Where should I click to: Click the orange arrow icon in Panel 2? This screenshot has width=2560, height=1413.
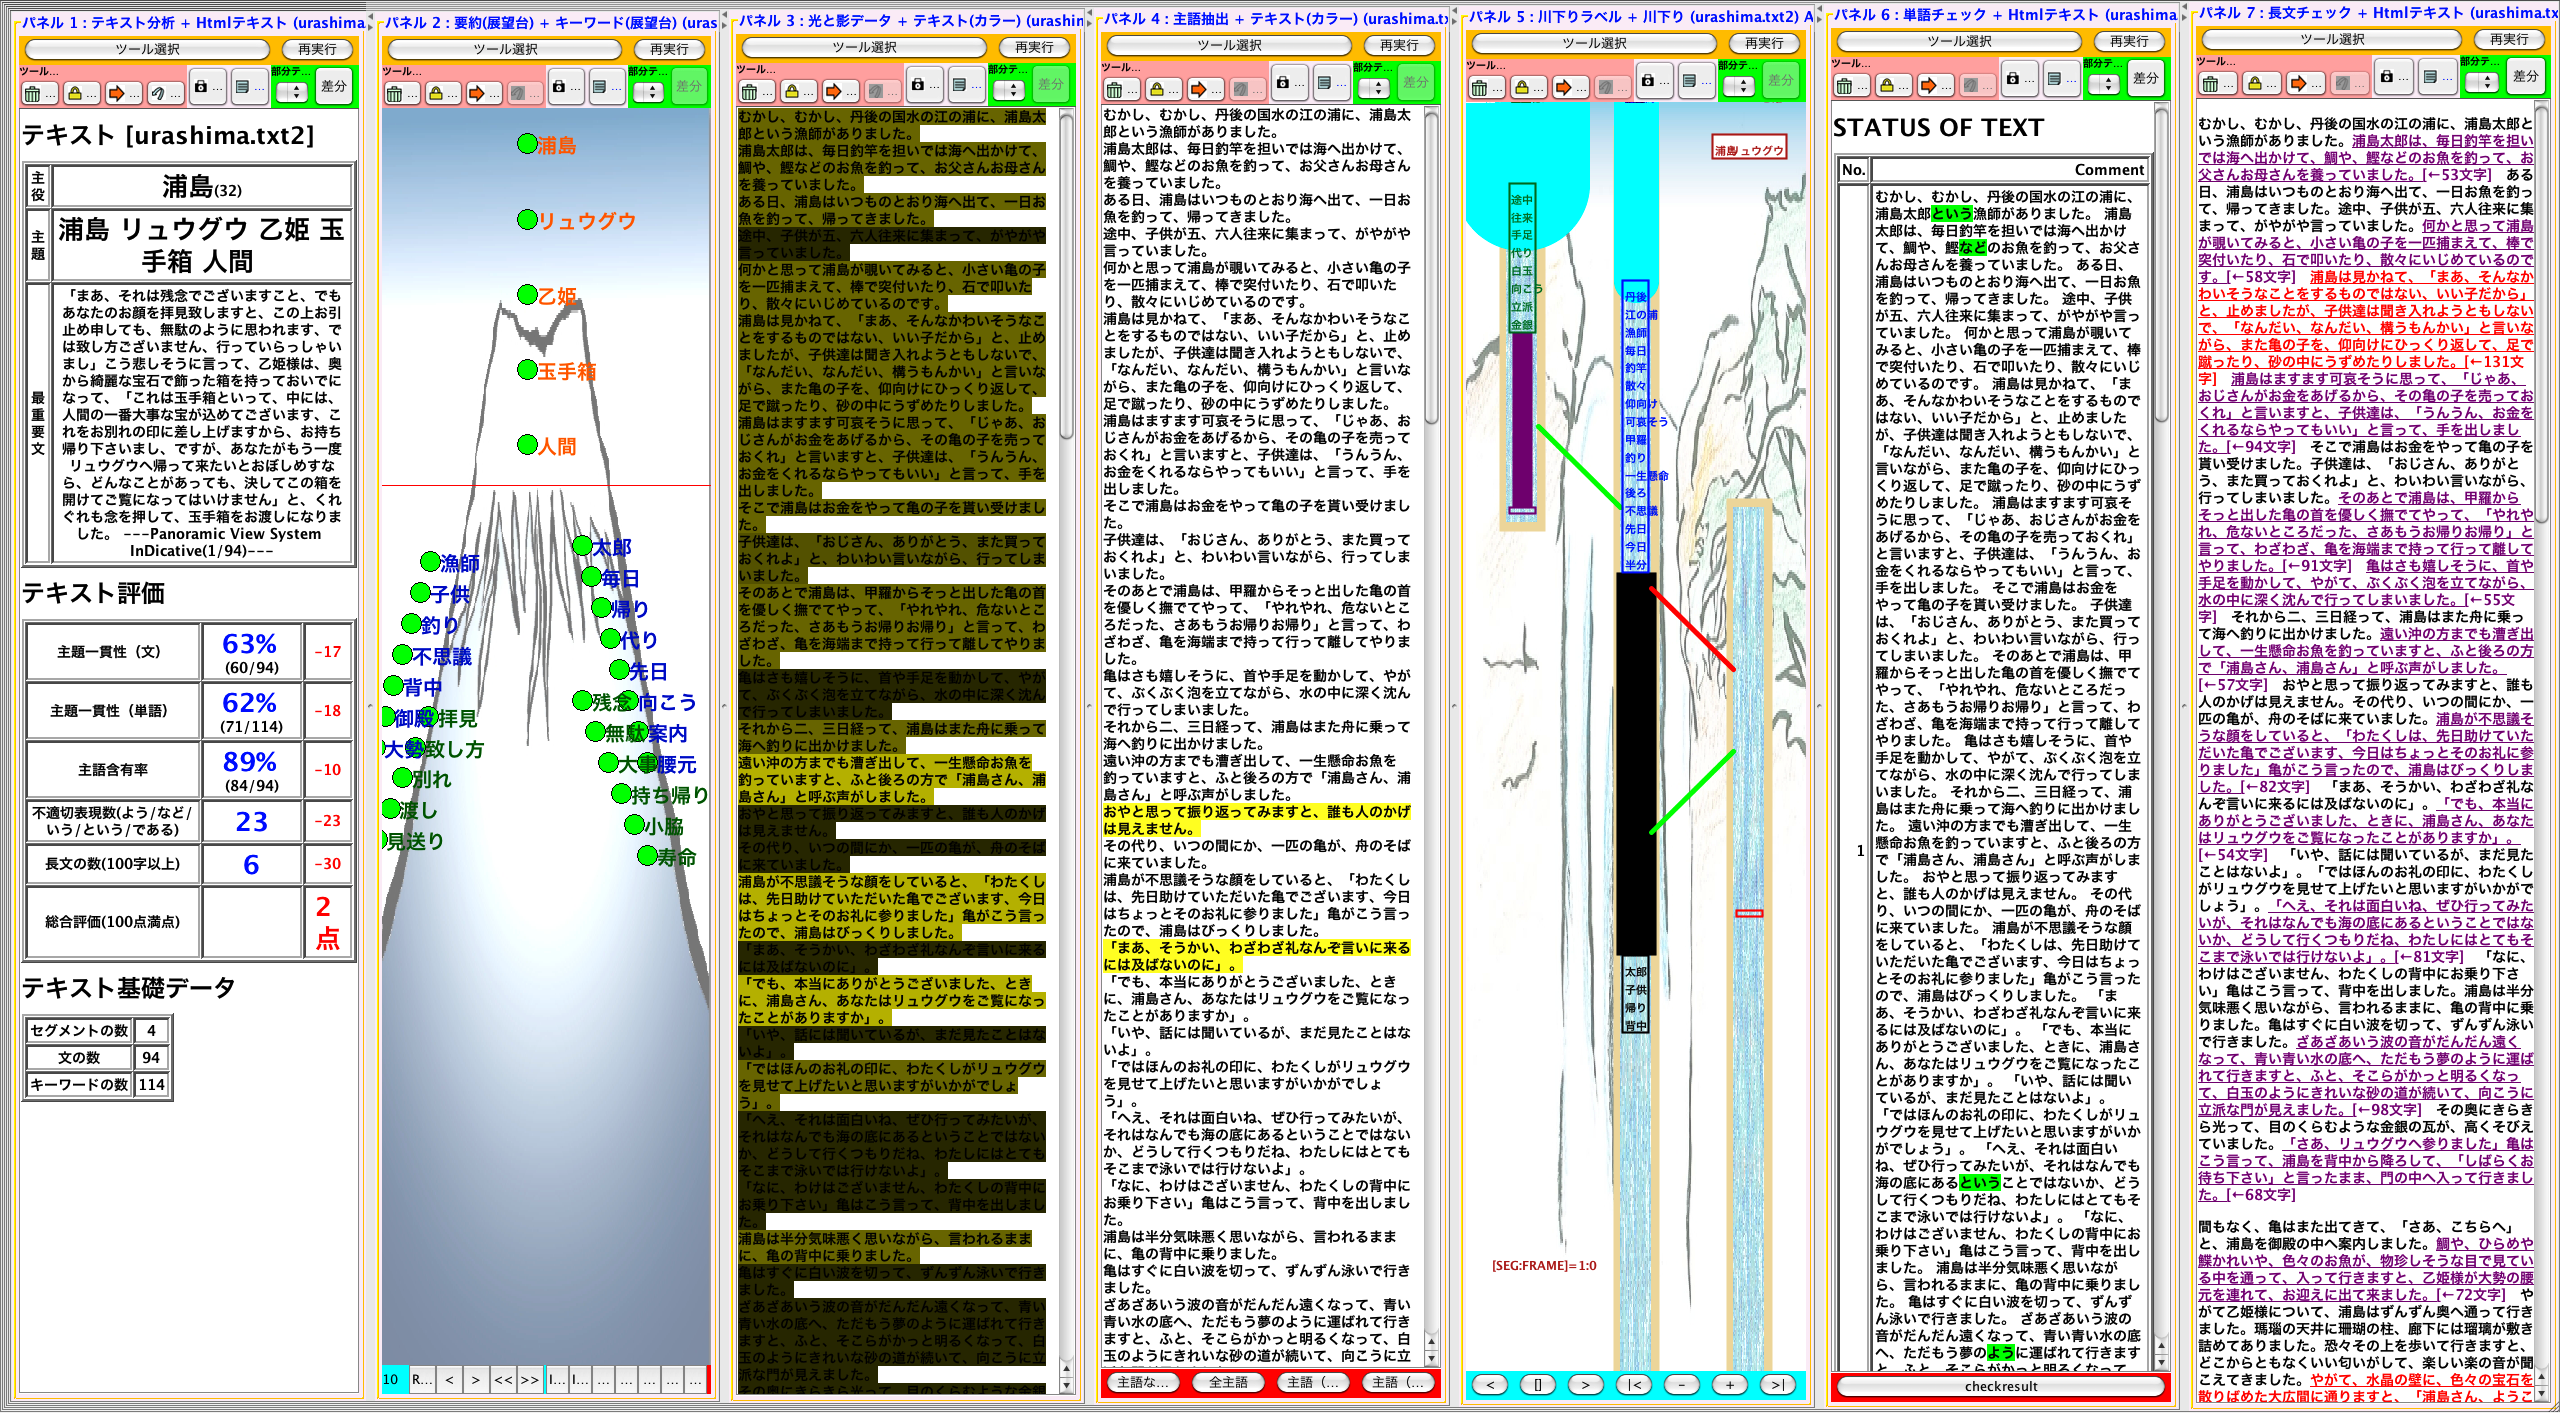coord(478,94)
